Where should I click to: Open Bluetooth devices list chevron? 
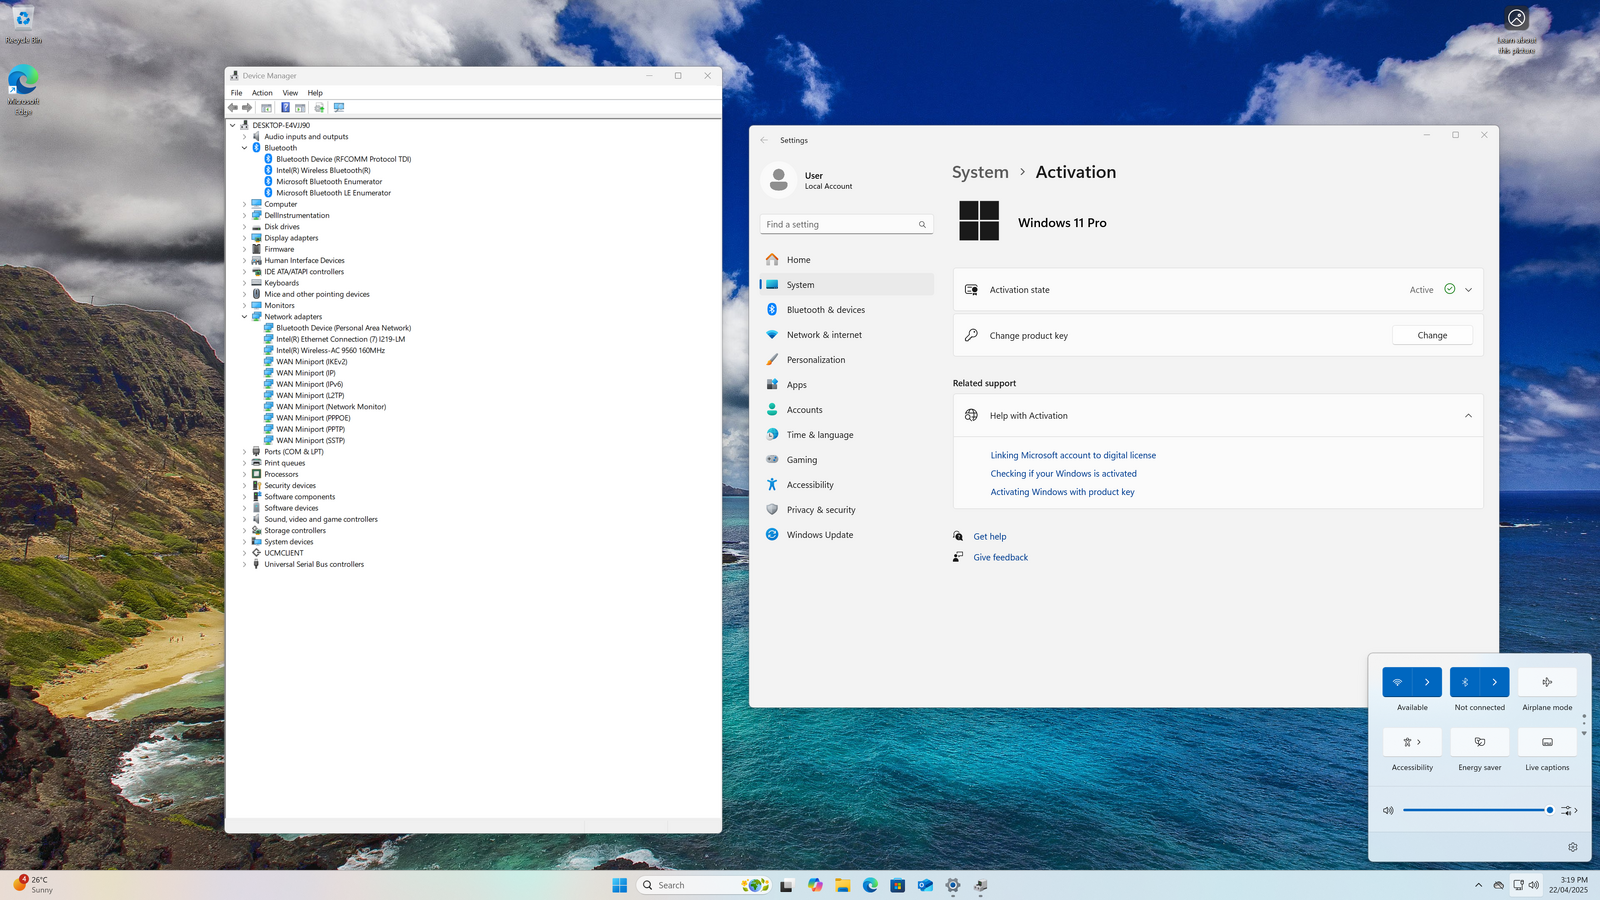[1495, 682]
